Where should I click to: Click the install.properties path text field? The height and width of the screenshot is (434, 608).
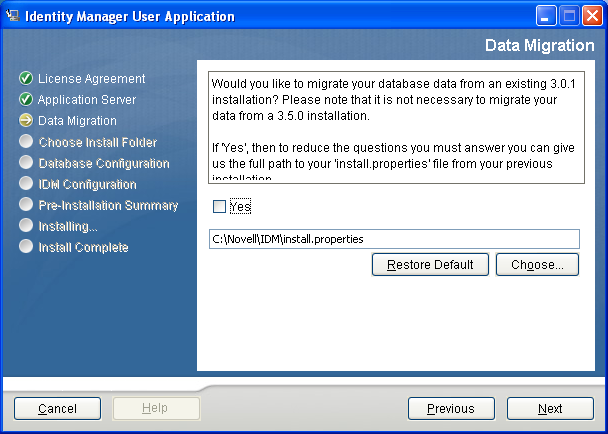[394, 239]
